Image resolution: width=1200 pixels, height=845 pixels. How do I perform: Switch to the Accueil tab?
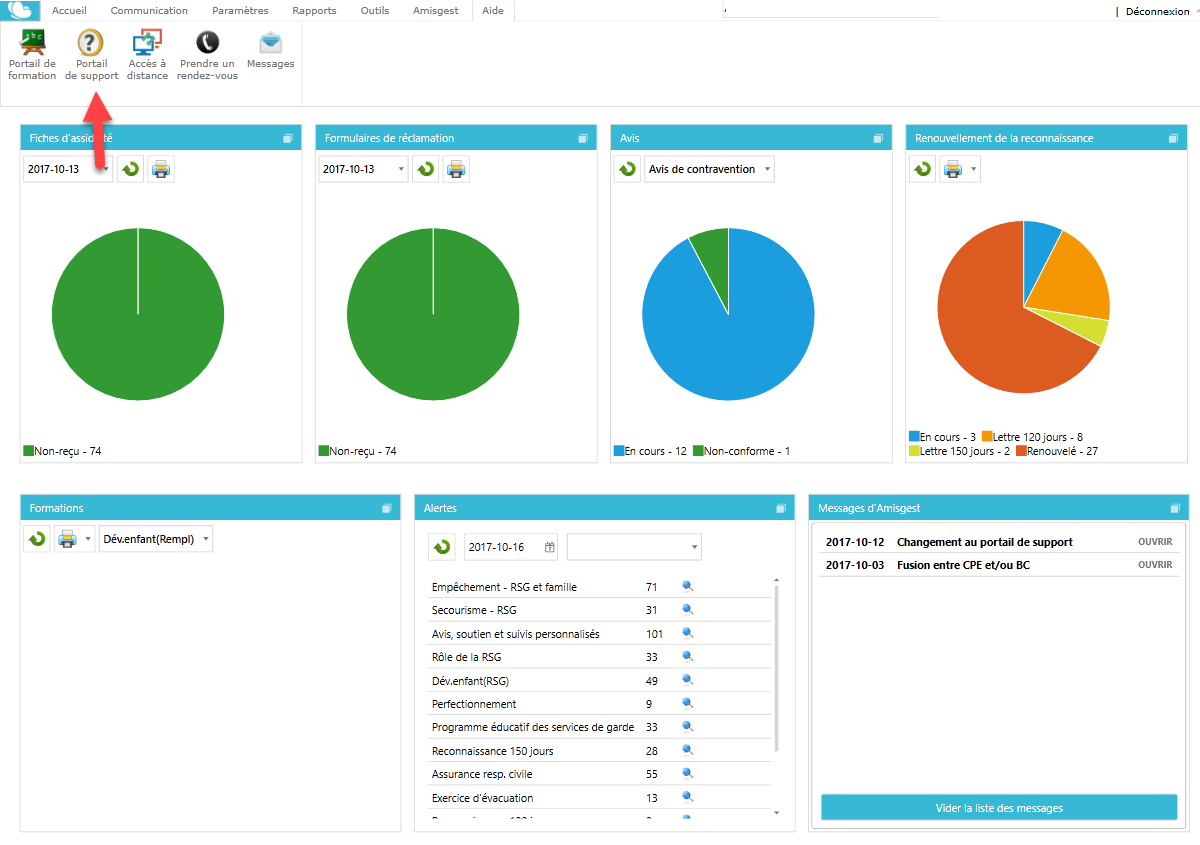point(69,11)
